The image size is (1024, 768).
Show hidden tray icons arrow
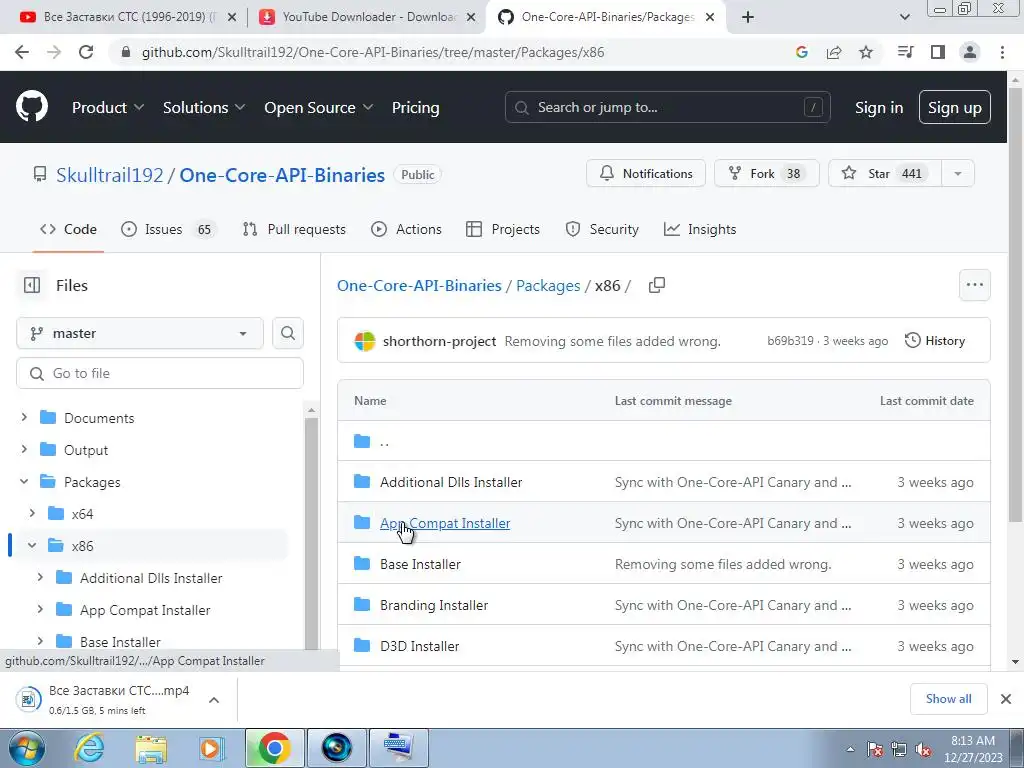[x=850, y=749]
